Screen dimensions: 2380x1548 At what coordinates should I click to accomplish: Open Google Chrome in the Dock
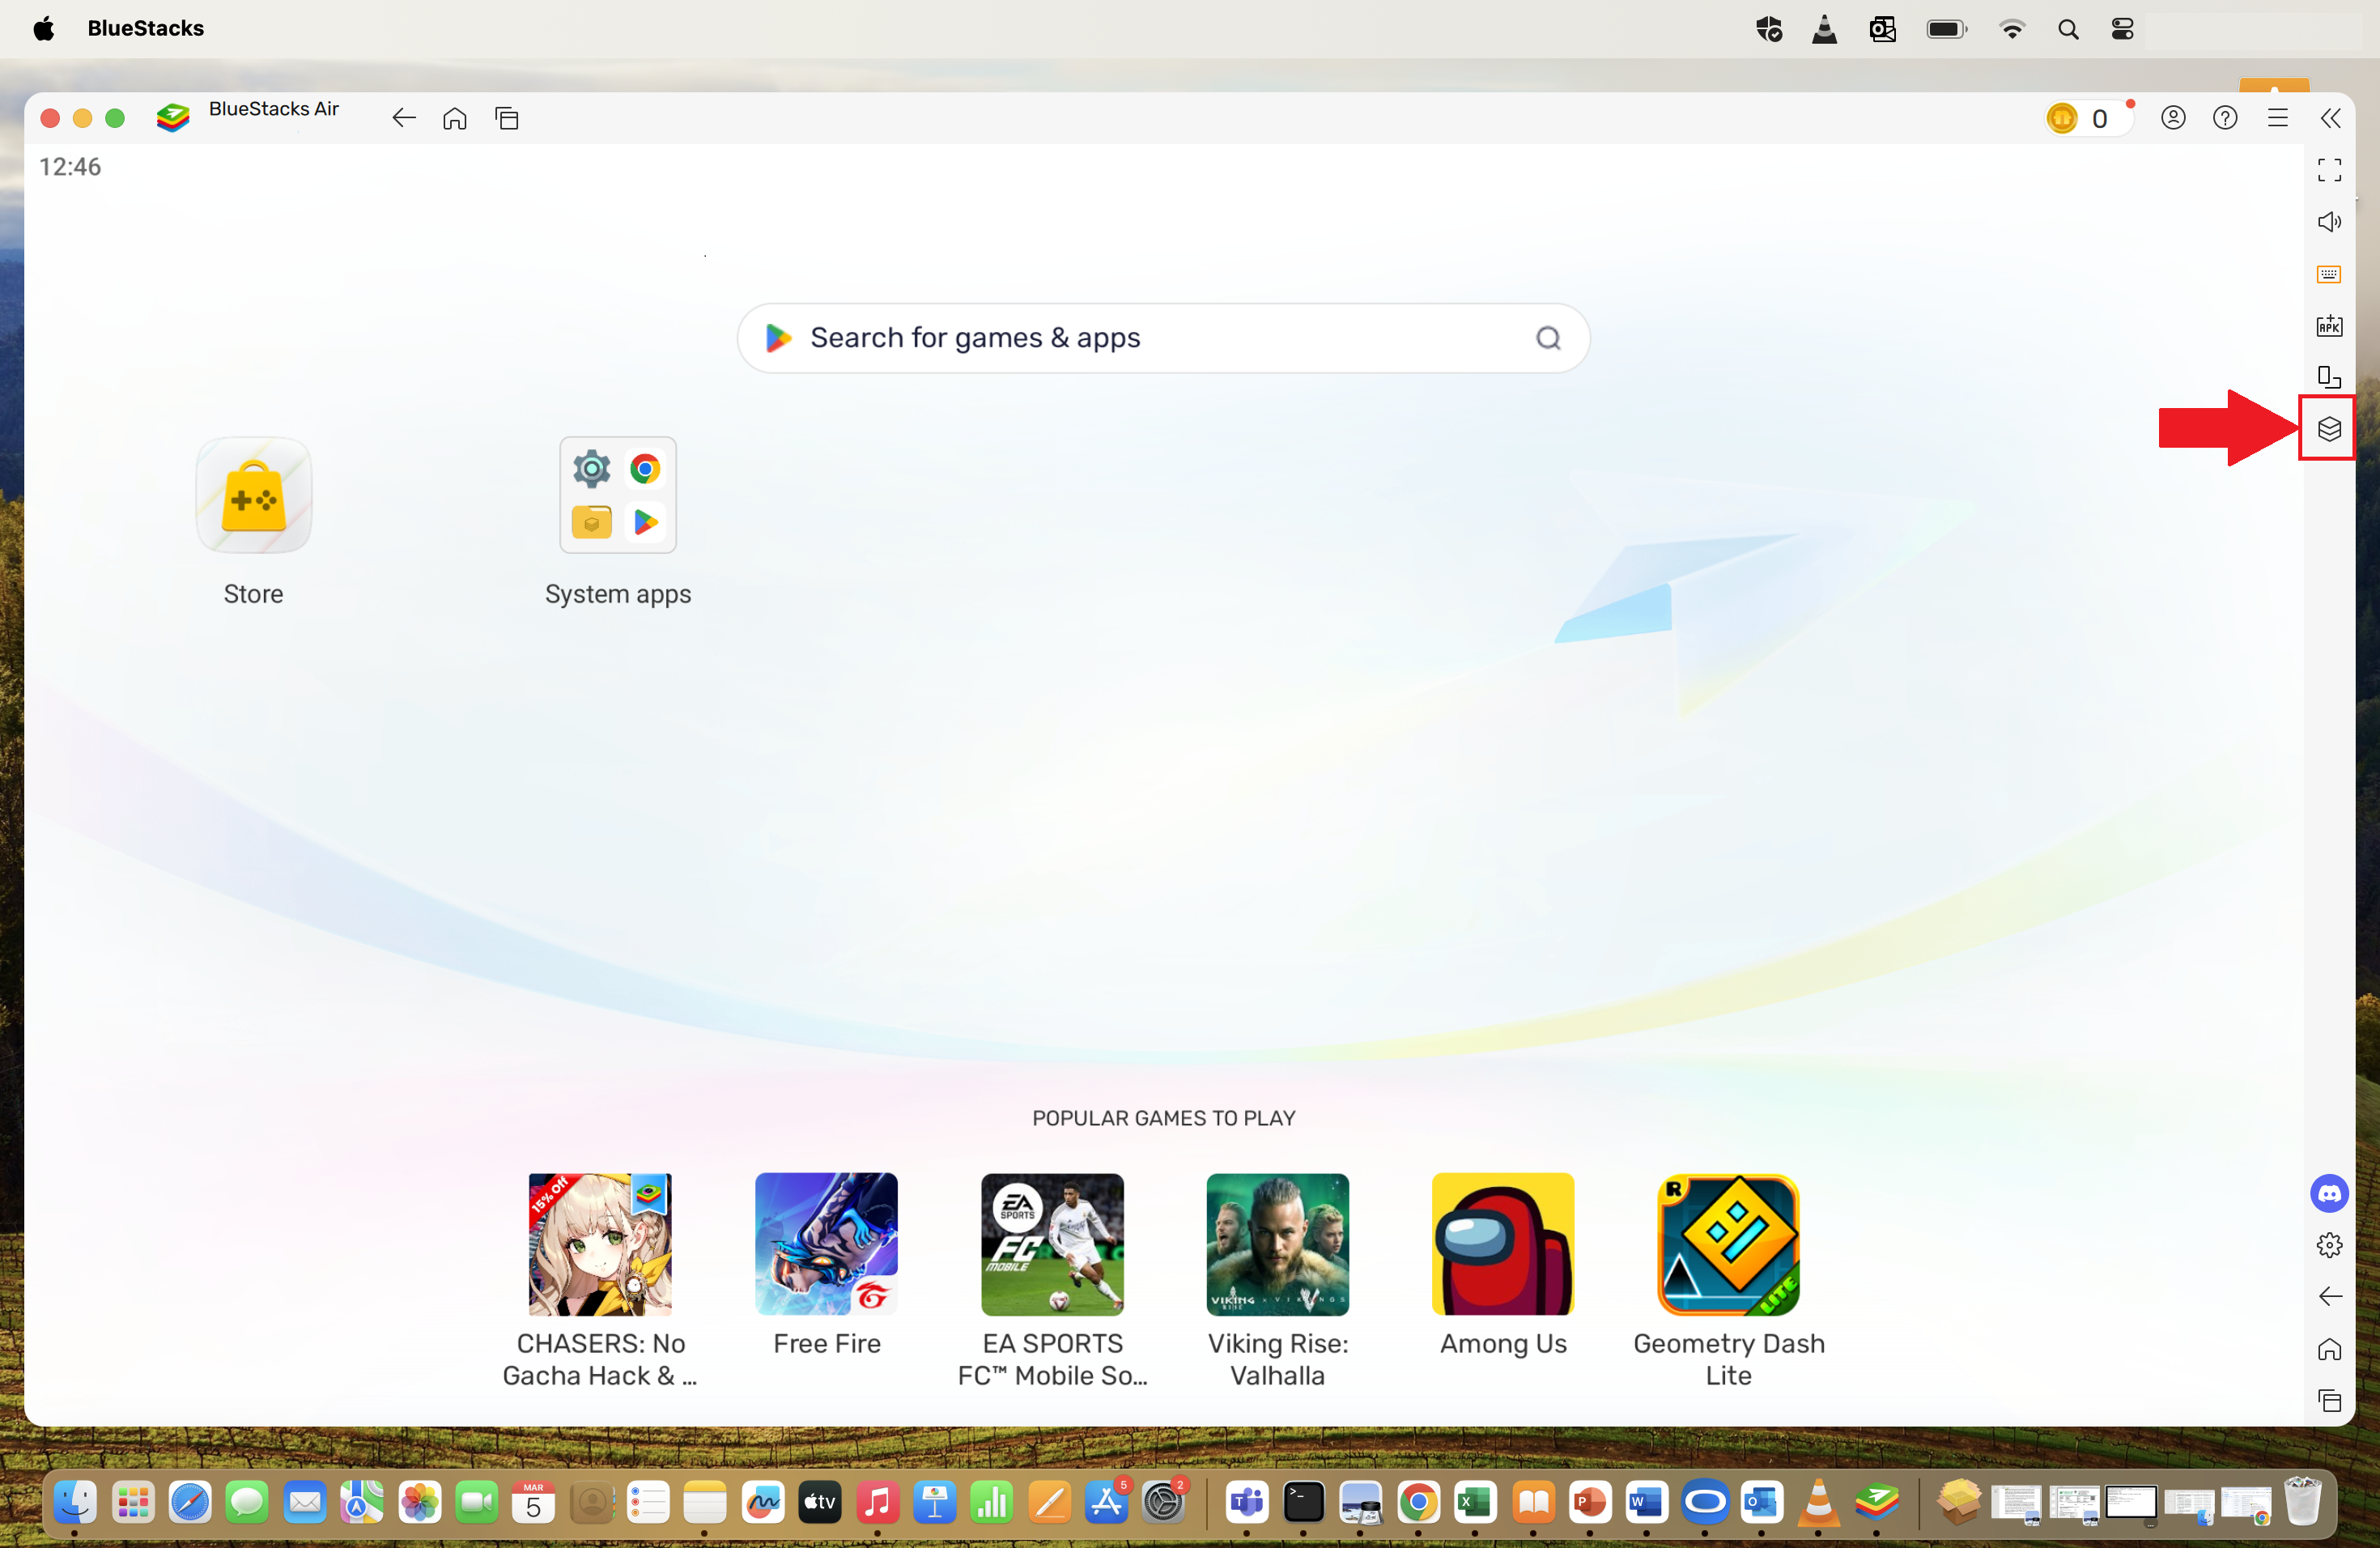coord(1418,1502)
